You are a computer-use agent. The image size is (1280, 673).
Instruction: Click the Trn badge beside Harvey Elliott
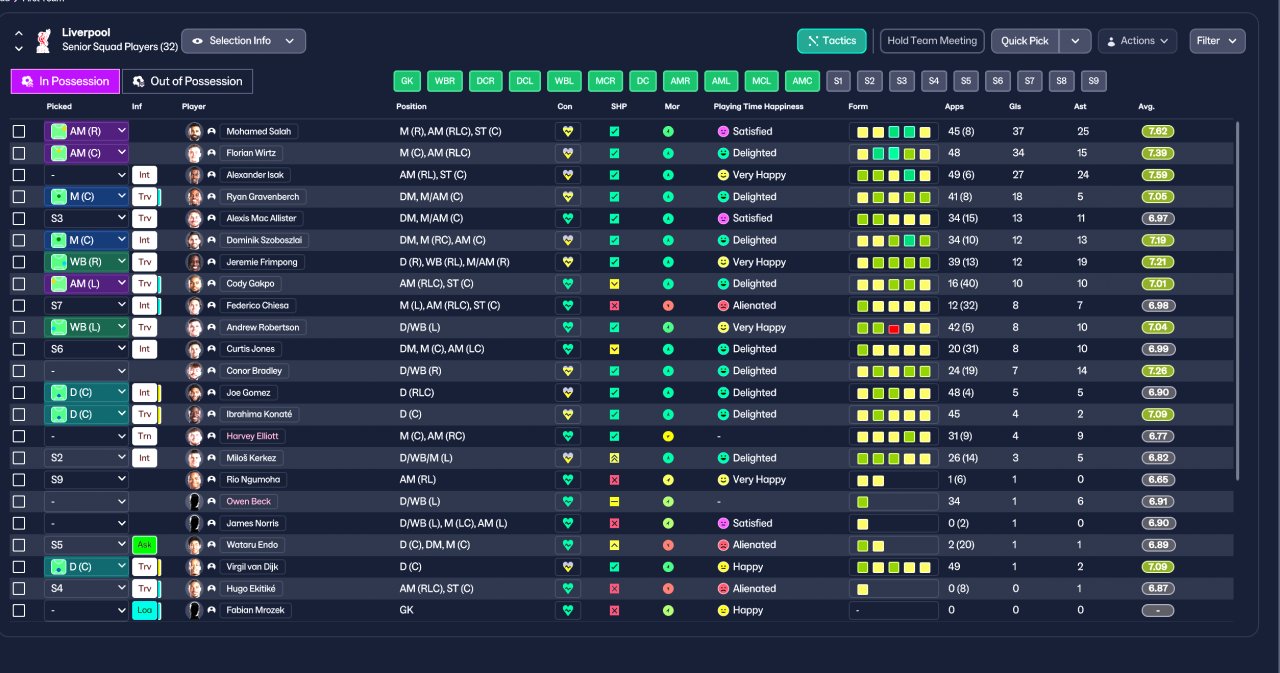[x=144, y=436]
